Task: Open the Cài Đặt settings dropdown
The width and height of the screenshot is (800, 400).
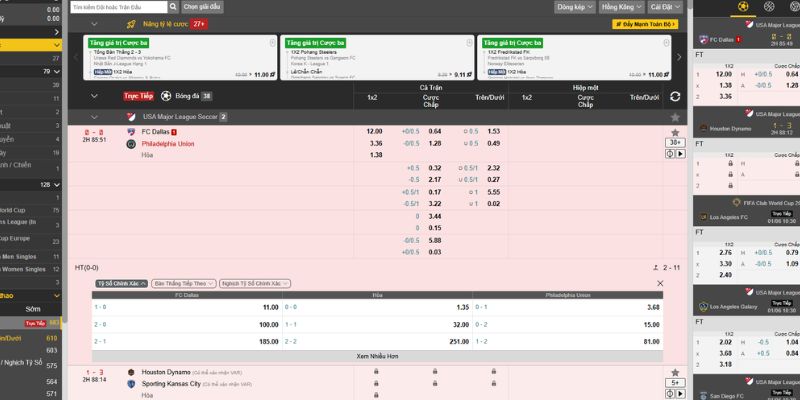Action: click(665, 7)
